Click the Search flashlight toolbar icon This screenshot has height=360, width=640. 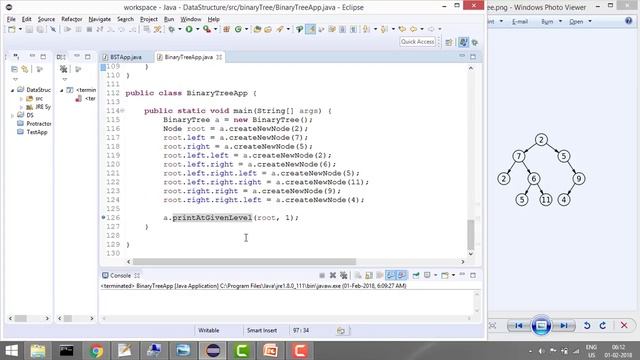[280, 29]
